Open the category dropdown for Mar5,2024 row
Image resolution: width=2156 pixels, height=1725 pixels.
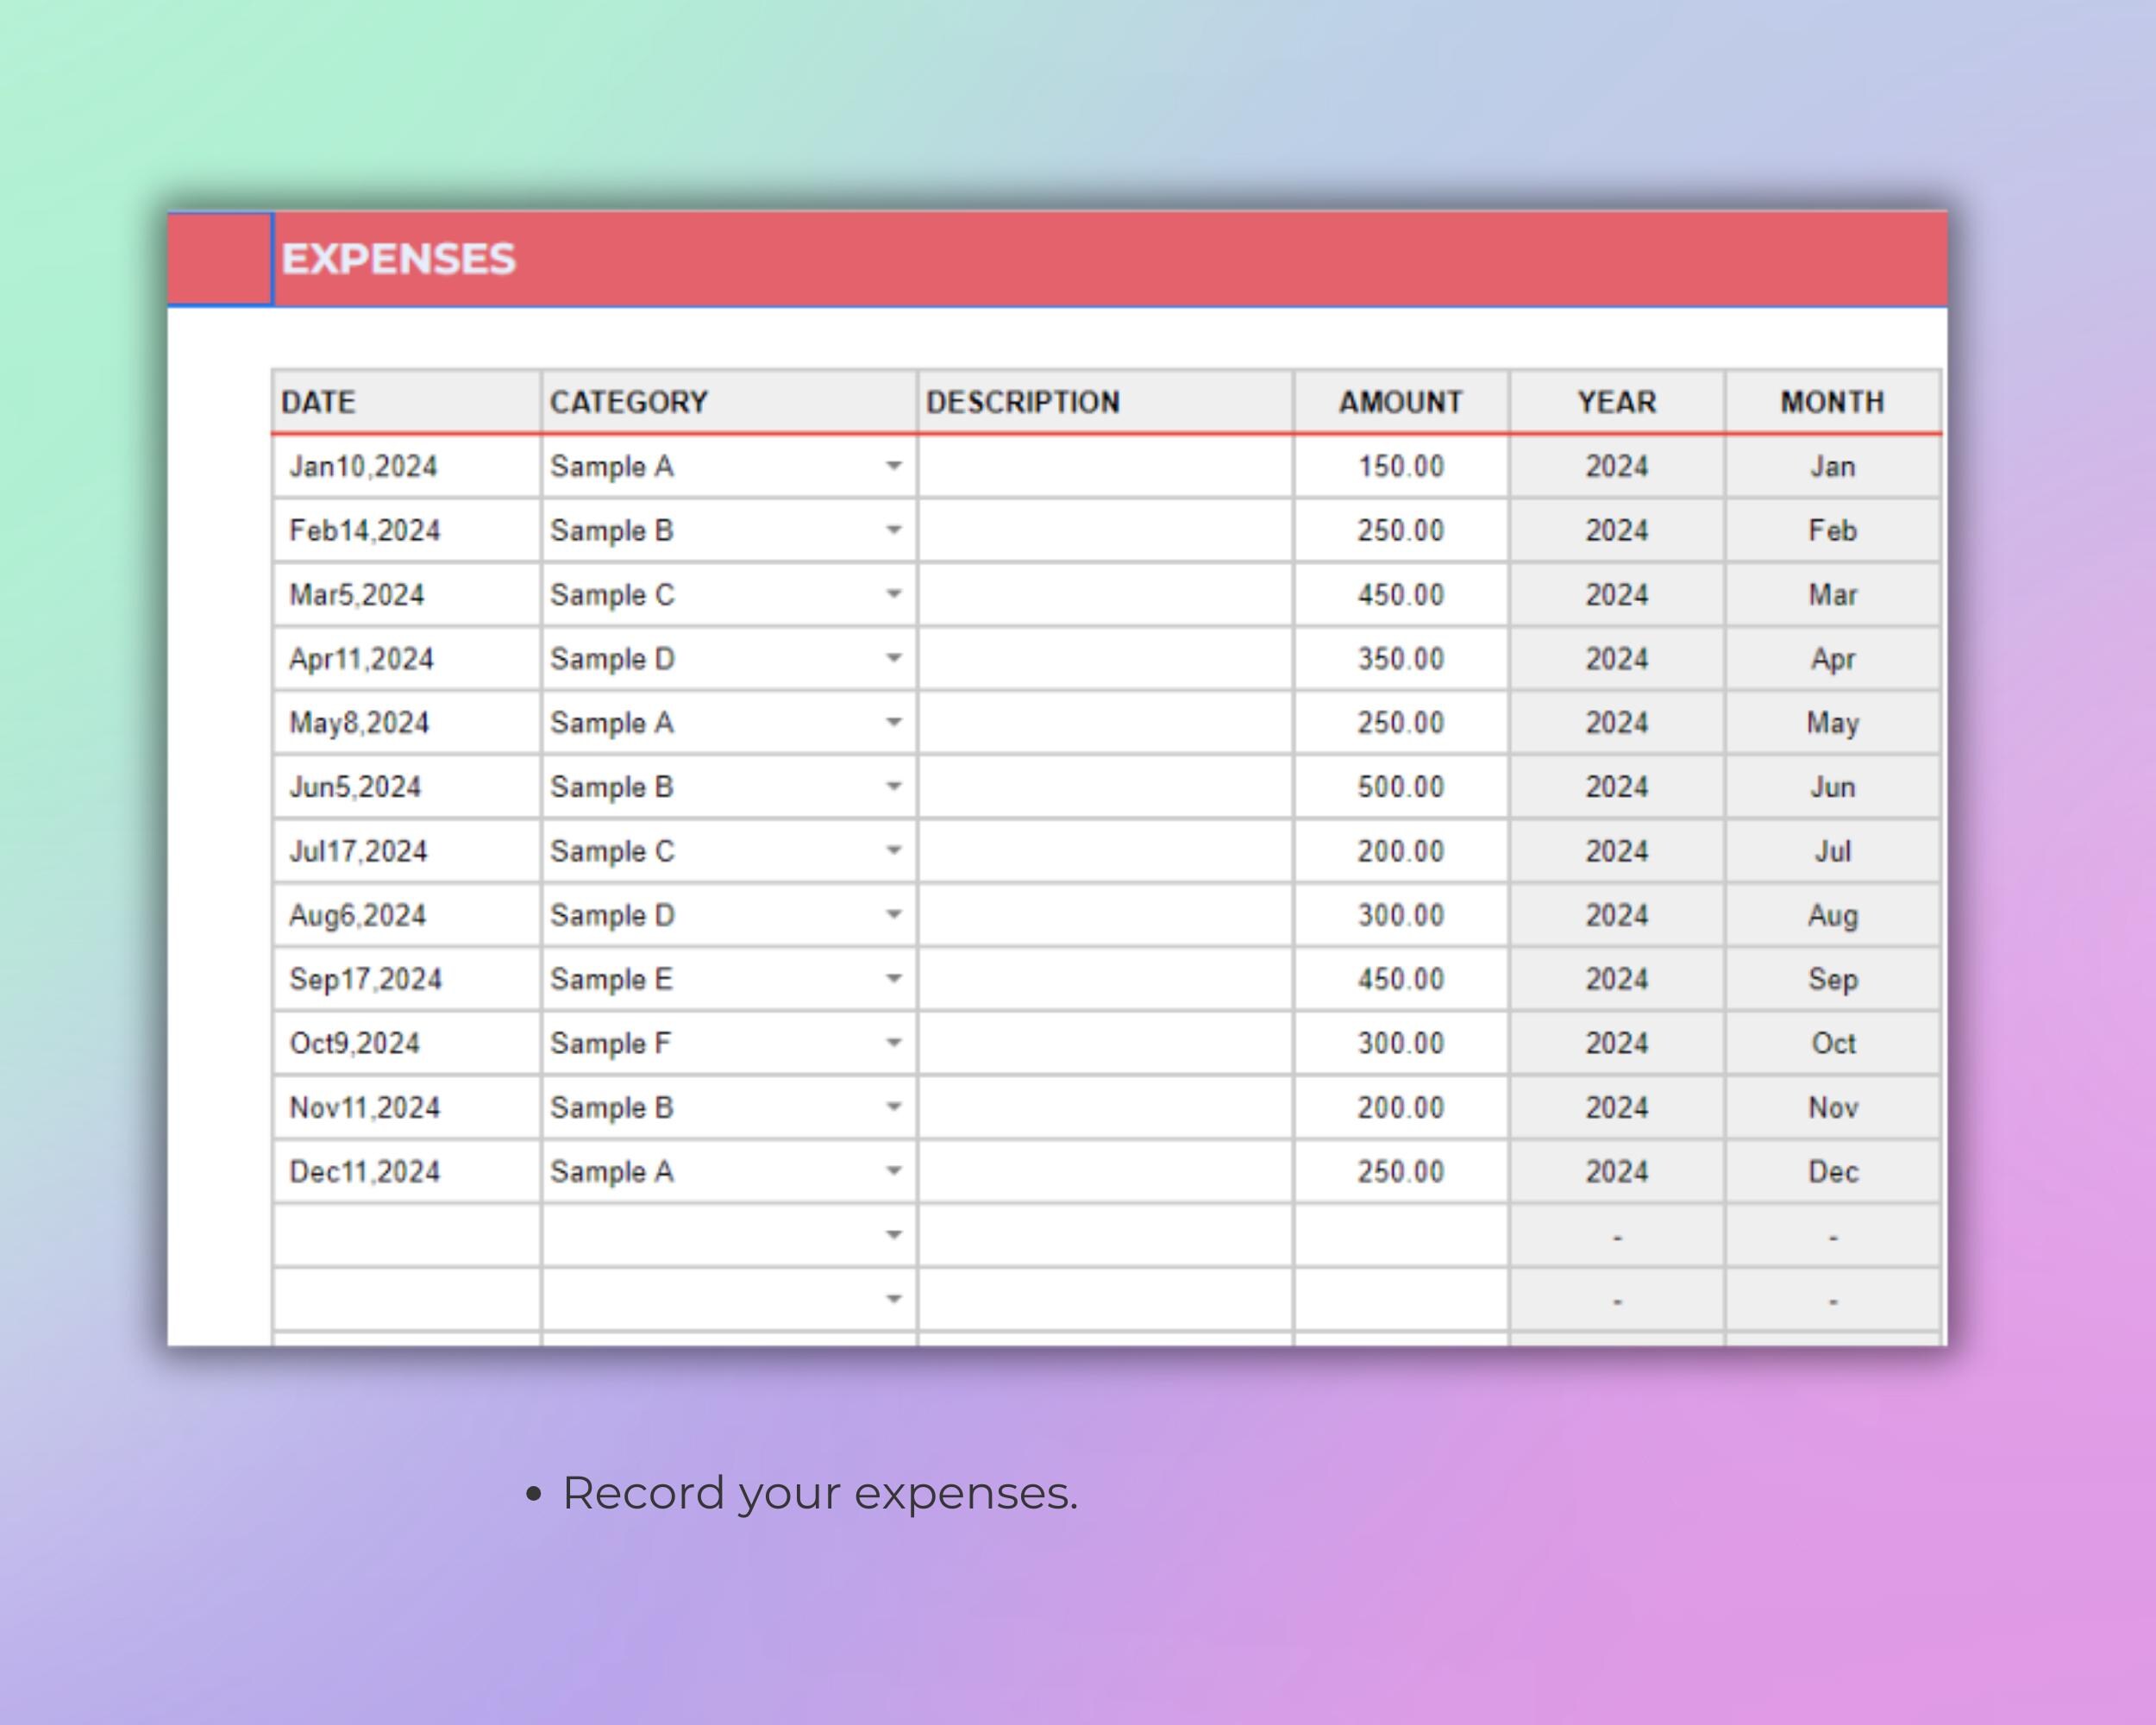[893, 594]
